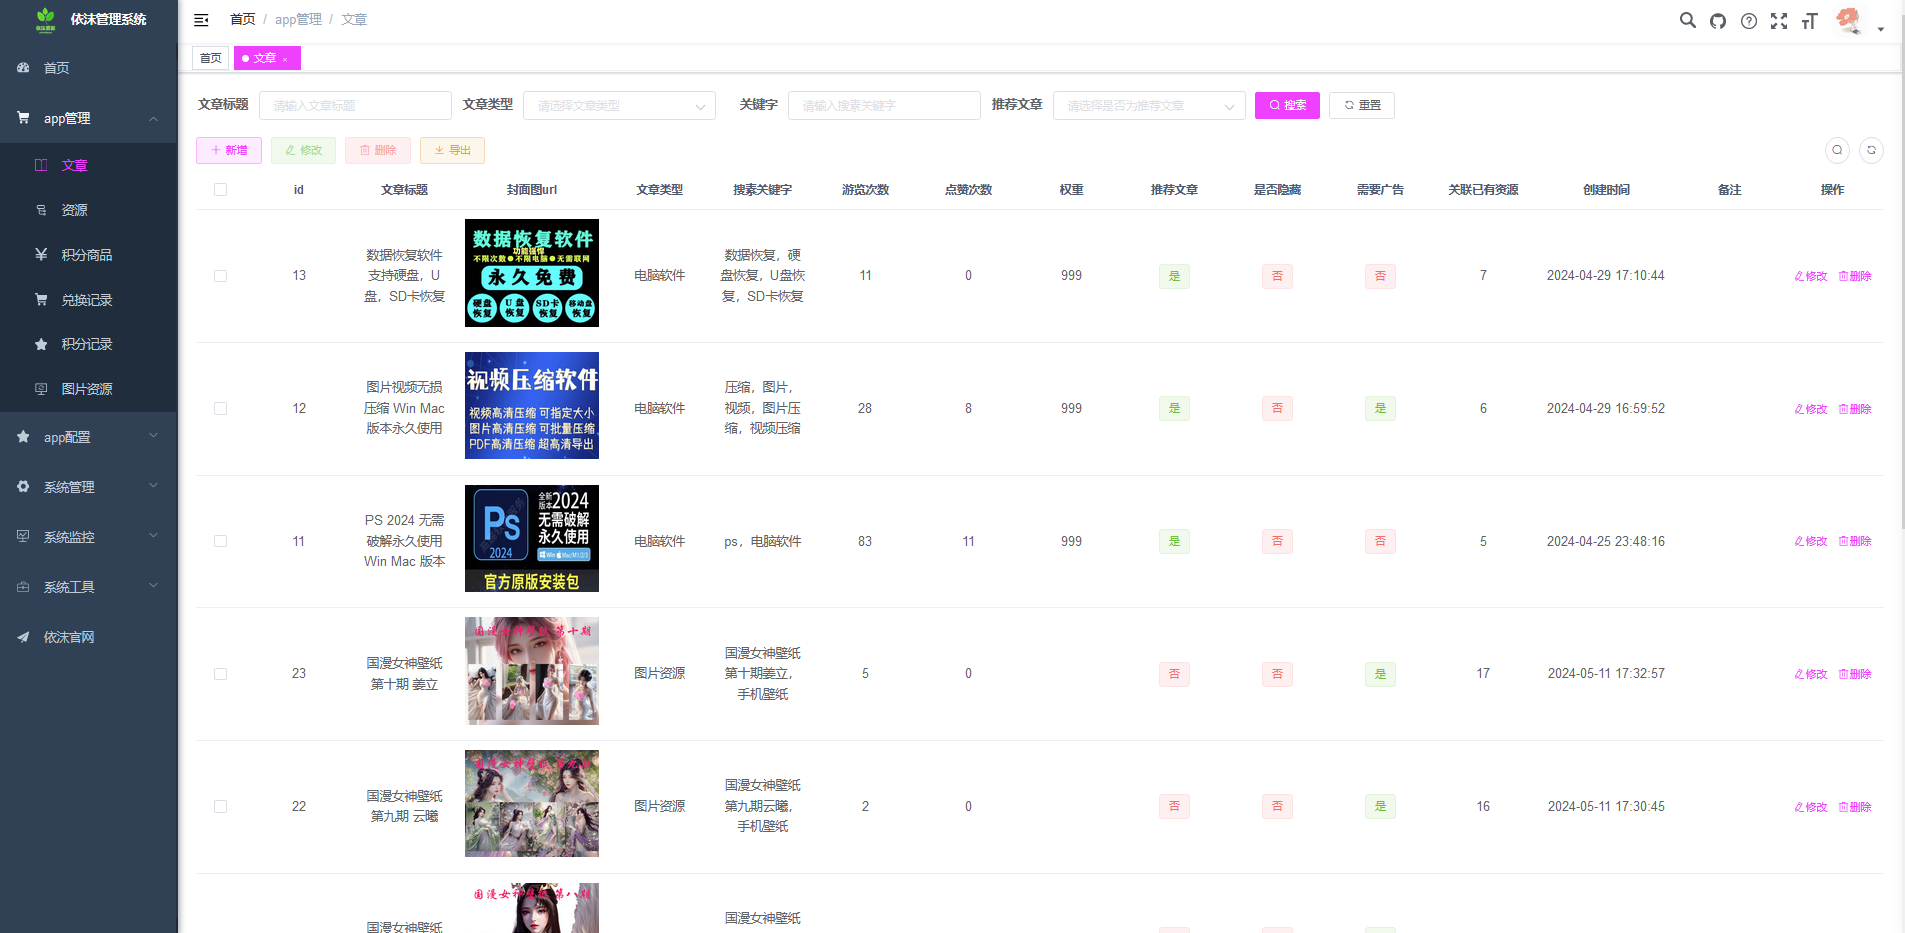The image size is (1905, 933).
Task: Hide search area with round search icon
Action: (x=1837, y=150)
